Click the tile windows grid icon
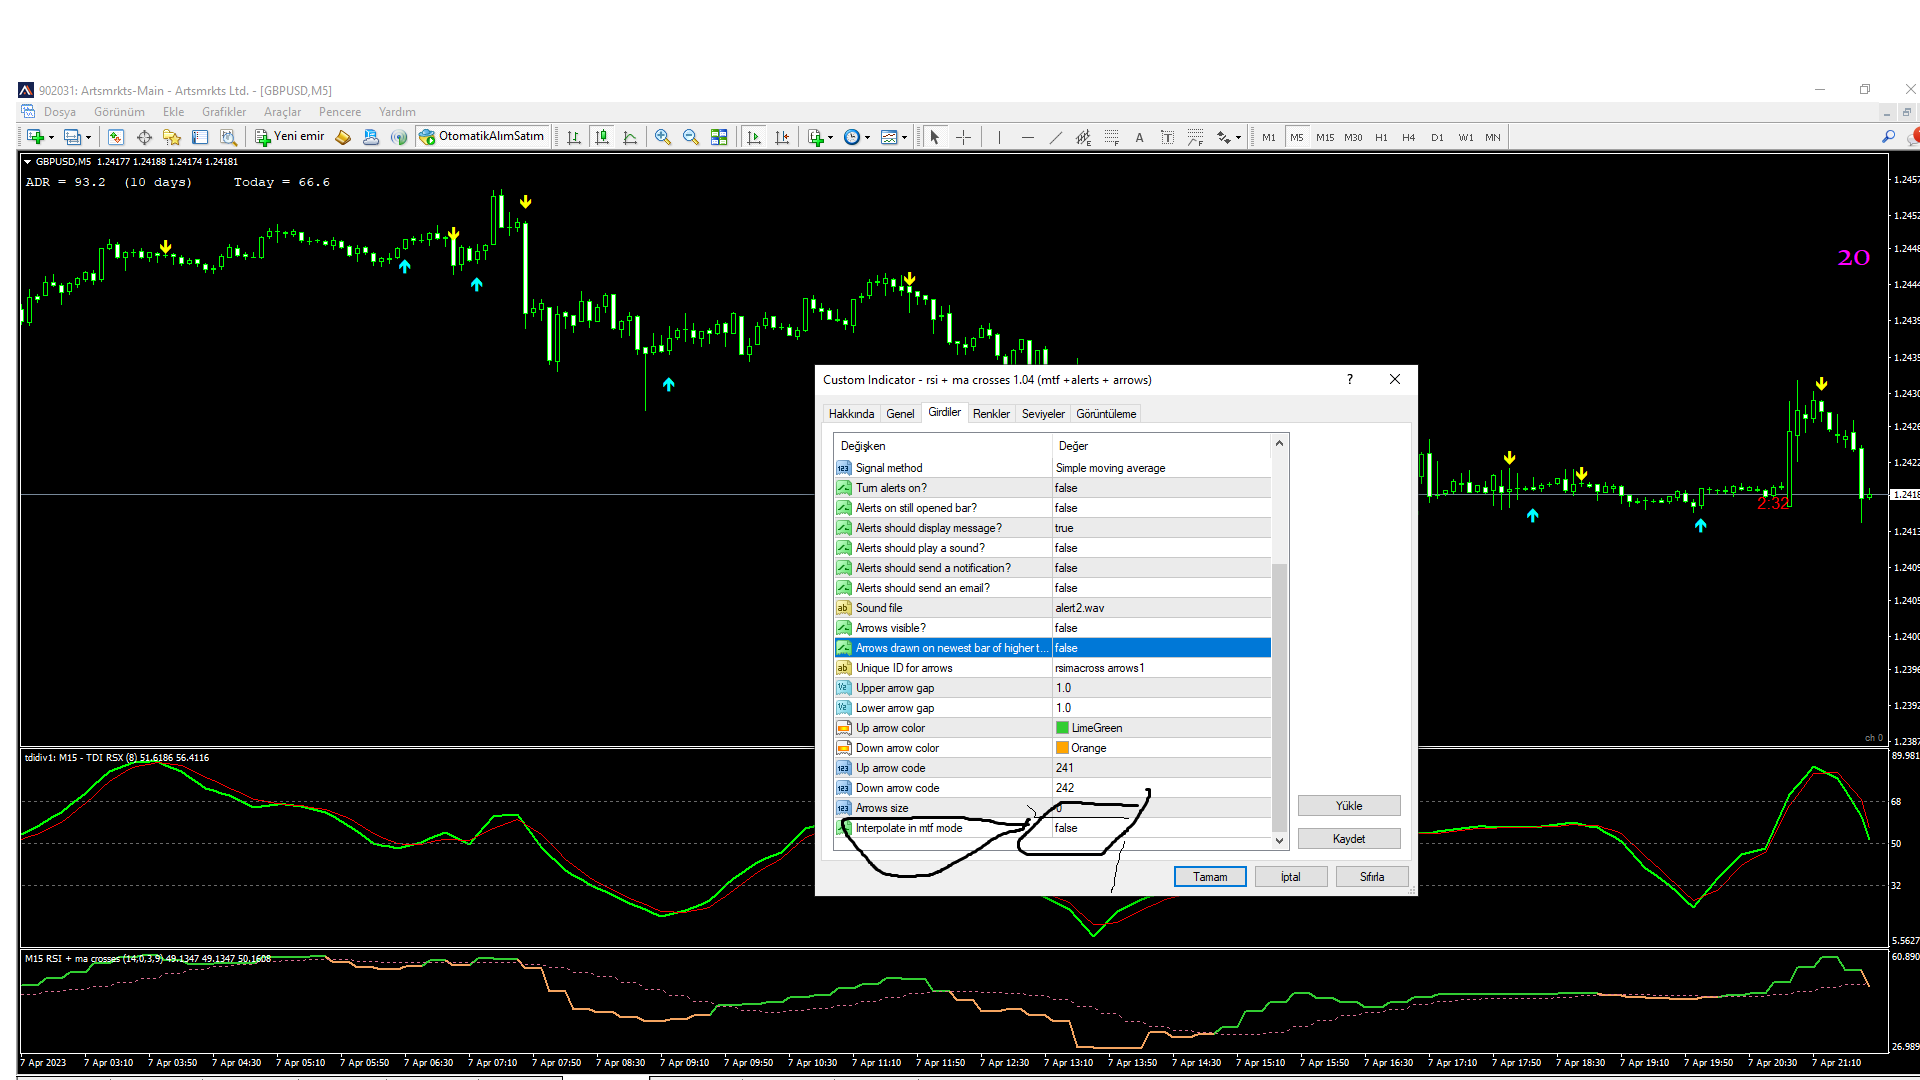 point(719,137)
